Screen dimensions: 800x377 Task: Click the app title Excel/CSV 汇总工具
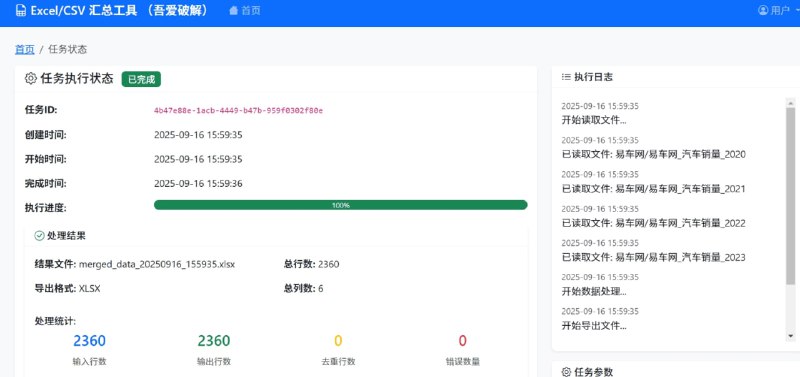point(84,11)
